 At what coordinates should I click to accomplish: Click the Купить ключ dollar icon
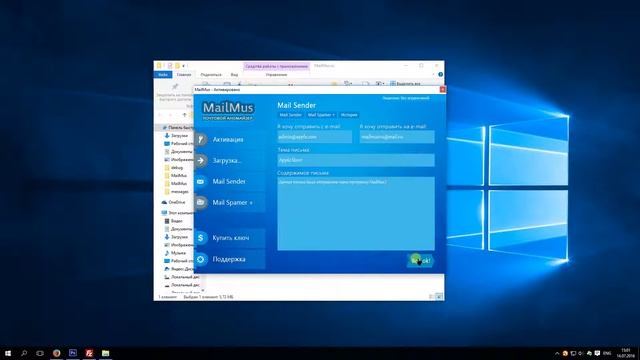point(200,238)
